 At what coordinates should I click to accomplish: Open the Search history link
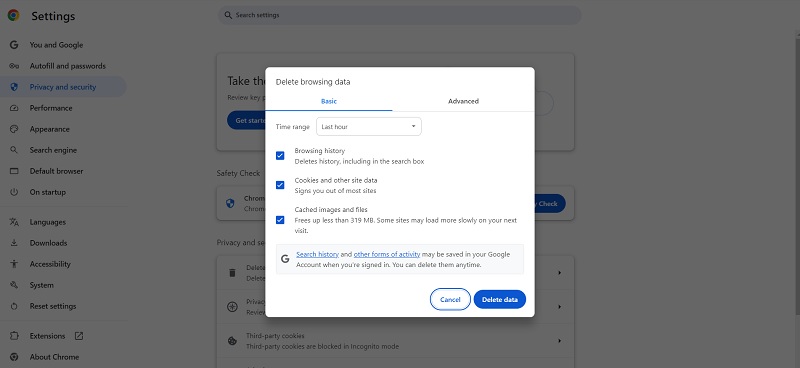point(317,254)
